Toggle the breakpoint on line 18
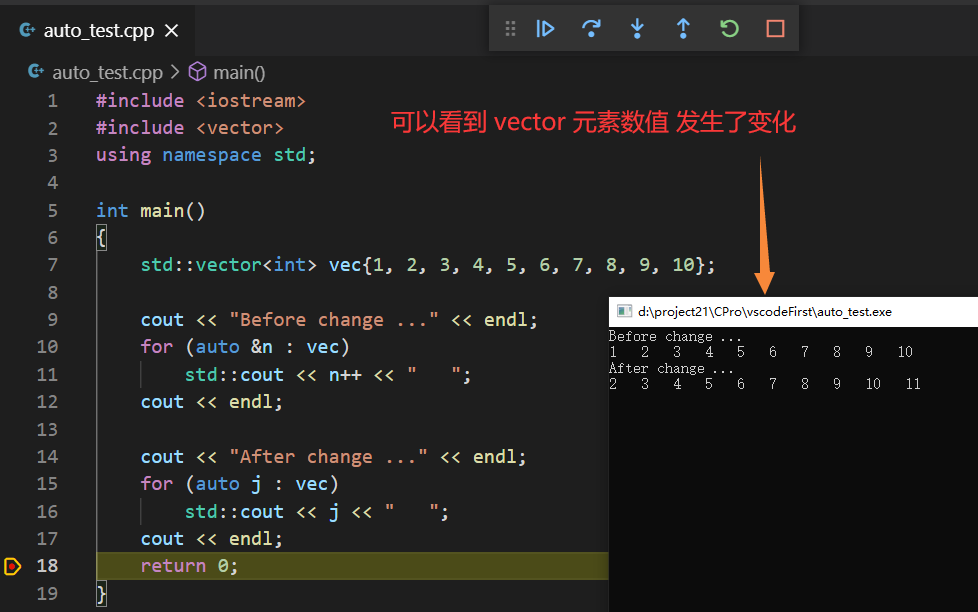This screenshot has height=612, width=978. tap(12, 566)
